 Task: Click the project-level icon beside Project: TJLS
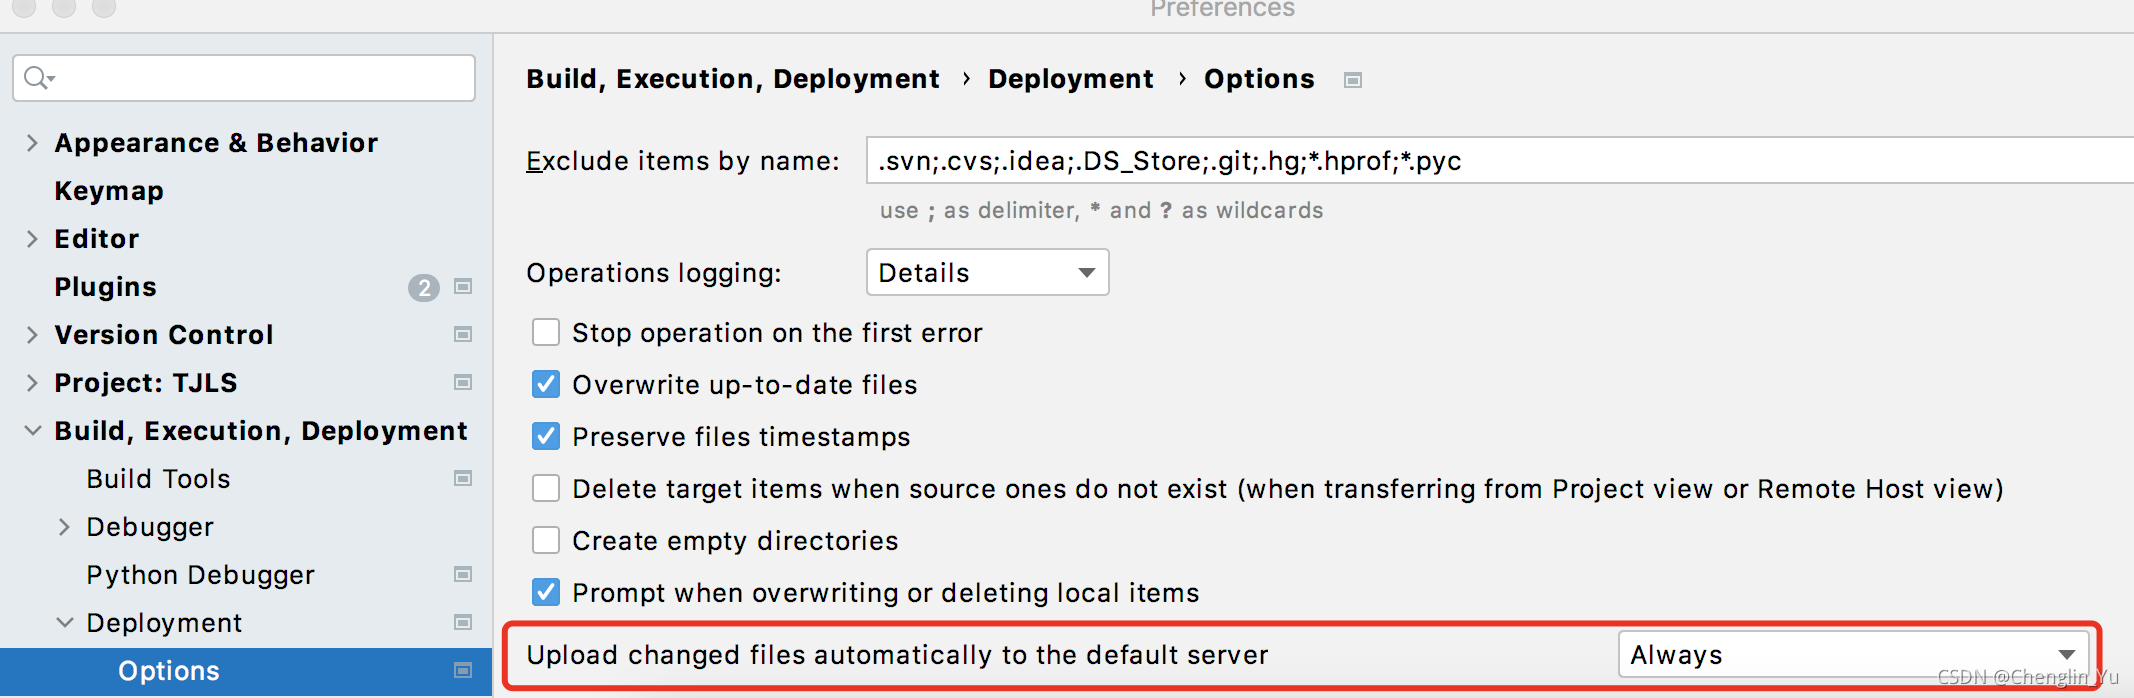pyautogui.click(x=463, y=382)
